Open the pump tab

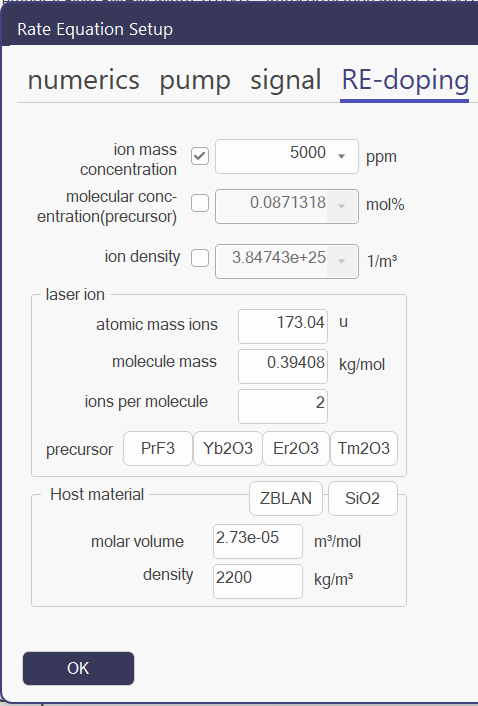click(195, 81)
